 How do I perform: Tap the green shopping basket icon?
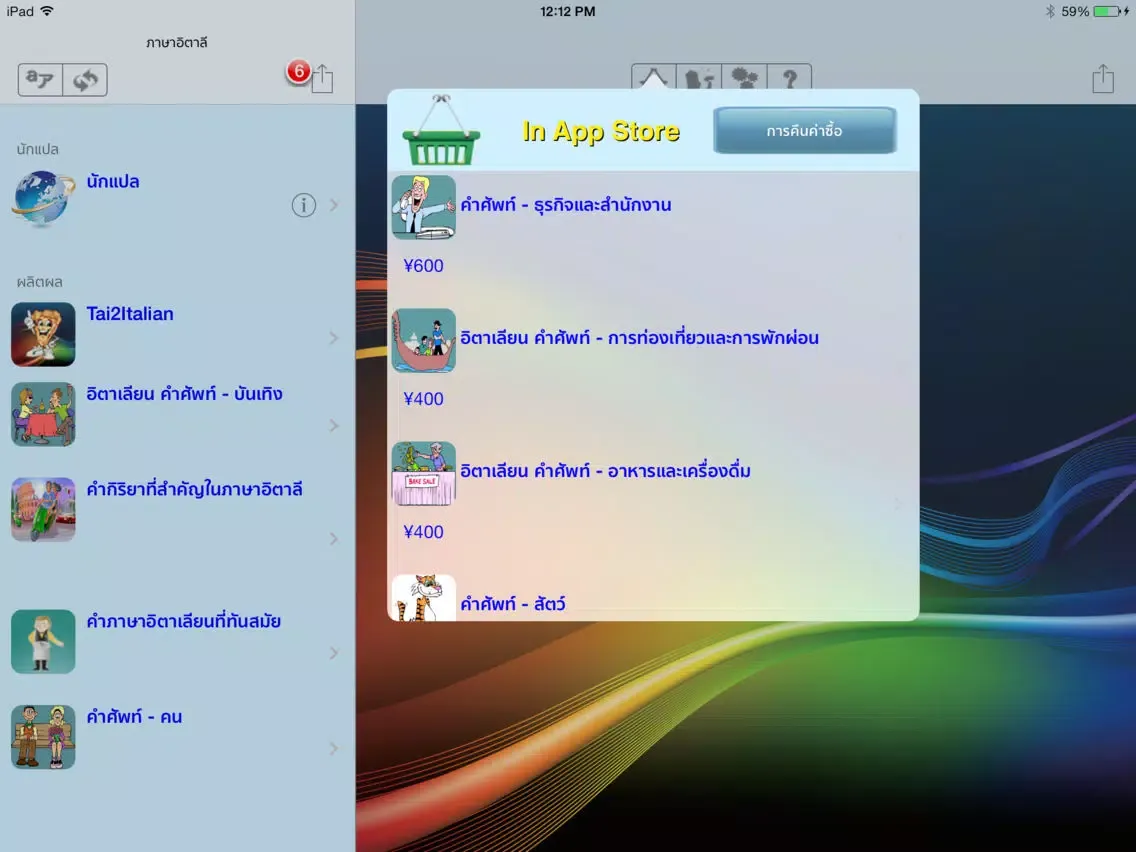click(x=440, y=130)
